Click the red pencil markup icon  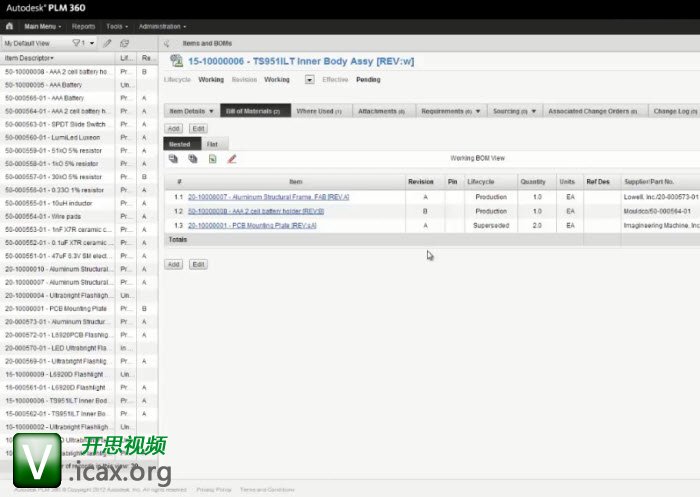tap(232, 159)
